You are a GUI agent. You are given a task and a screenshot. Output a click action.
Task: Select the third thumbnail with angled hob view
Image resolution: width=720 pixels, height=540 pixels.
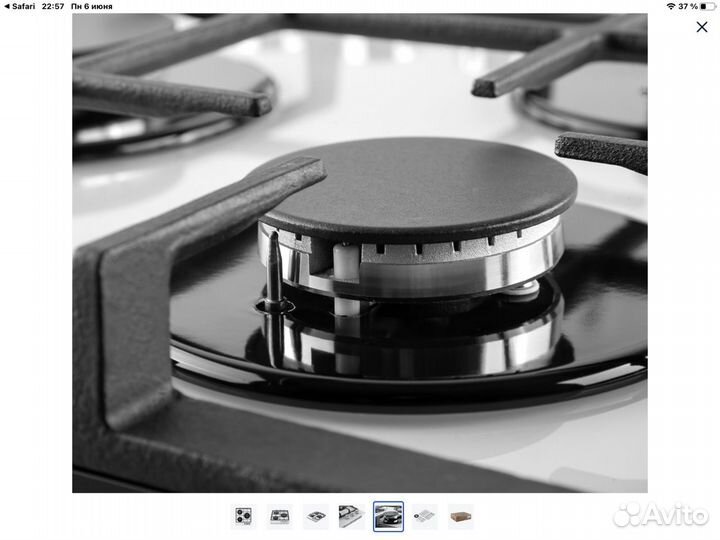317,516
